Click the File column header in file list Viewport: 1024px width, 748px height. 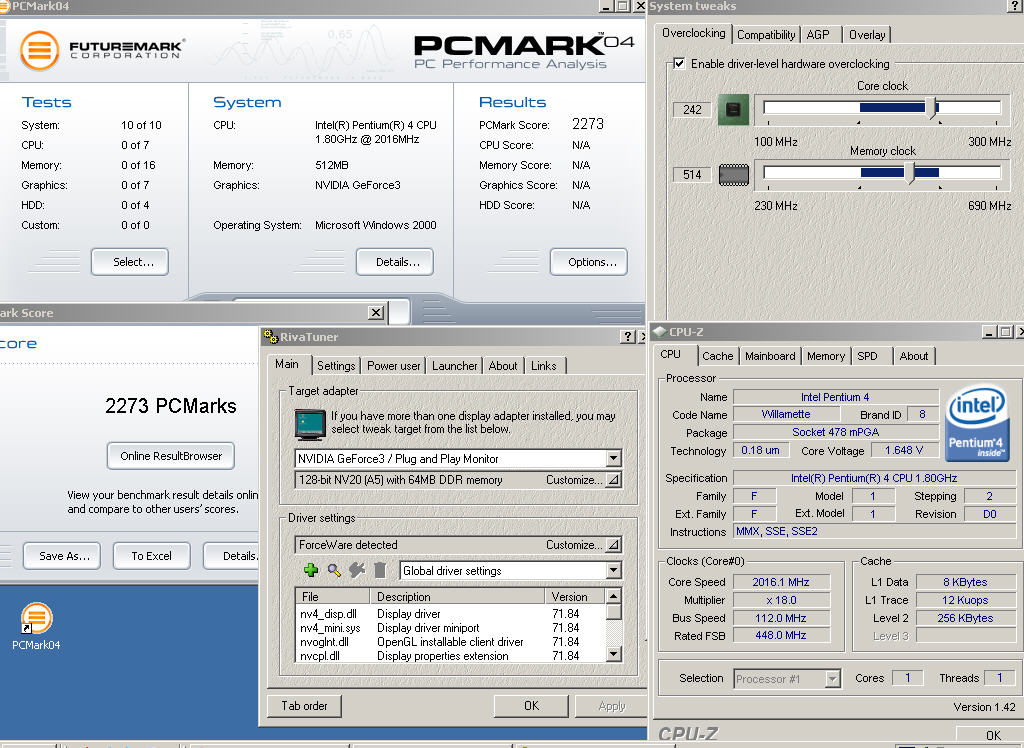coord(333,596)
